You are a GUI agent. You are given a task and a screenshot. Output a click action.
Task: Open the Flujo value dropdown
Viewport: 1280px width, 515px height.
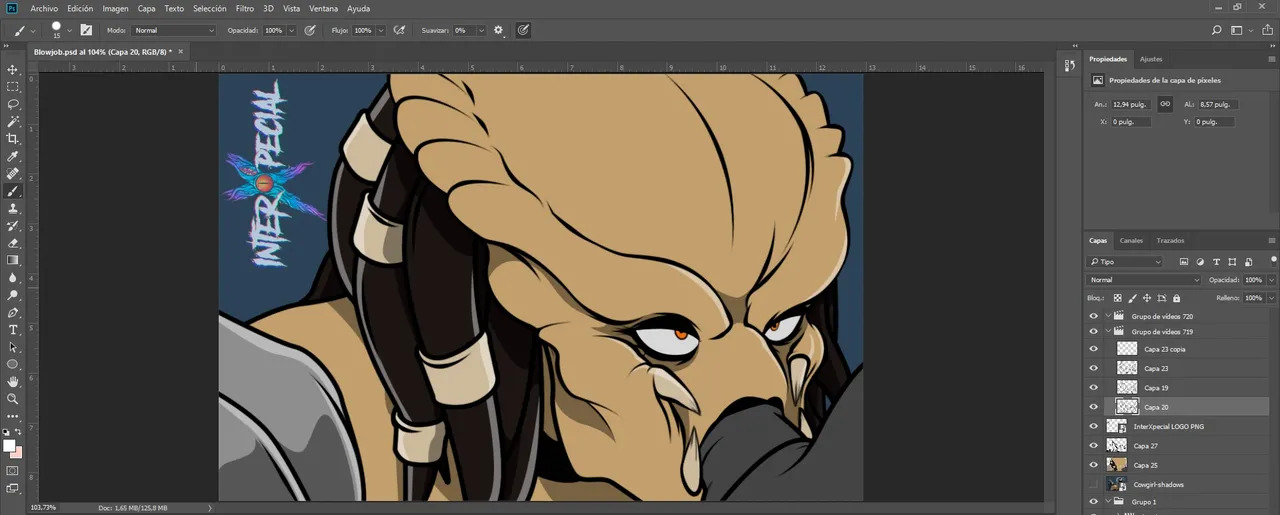coord(381,31)
